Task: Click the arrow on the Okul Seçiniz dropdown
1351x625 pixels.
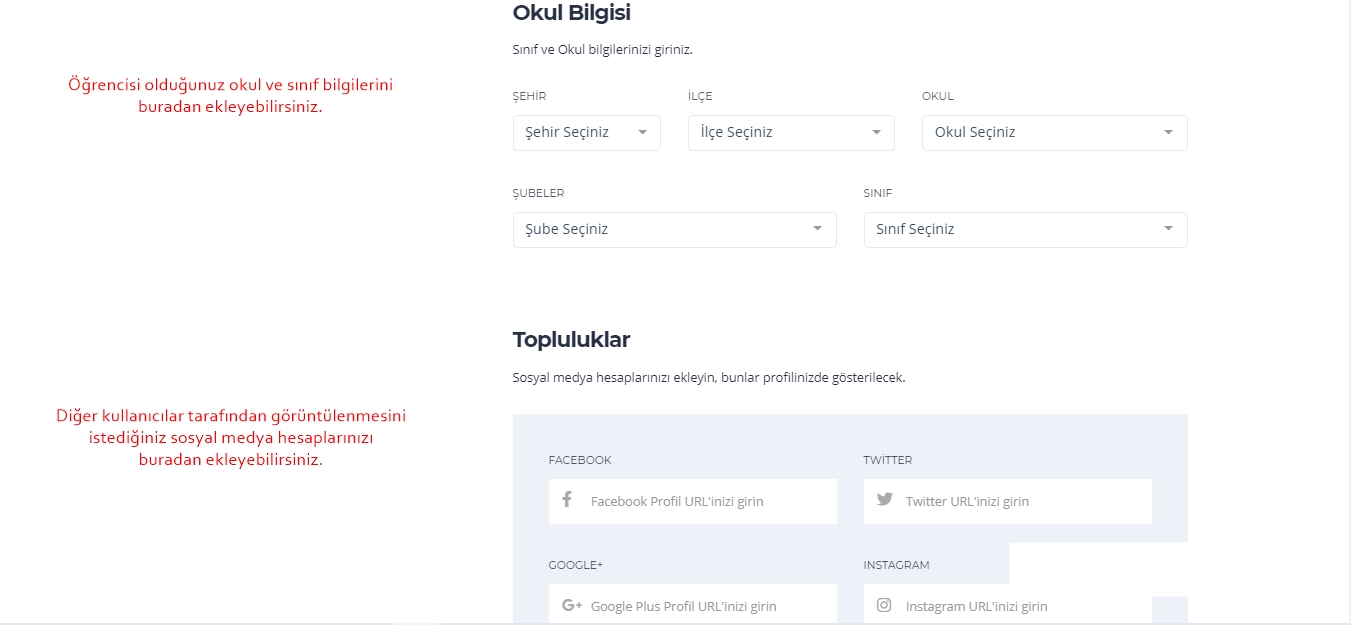Action: [1168, 132]
